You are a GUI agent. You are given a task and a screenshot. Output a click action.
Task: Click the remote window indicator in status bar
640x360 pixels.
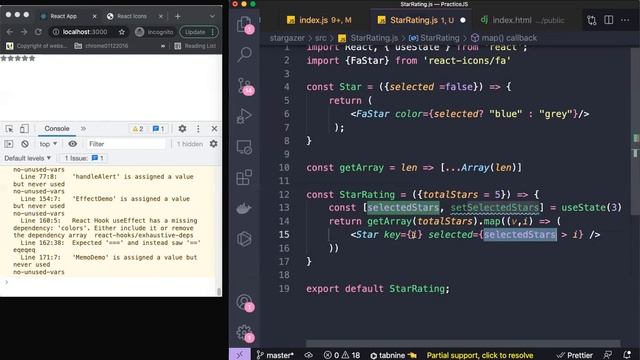[240, 355]
